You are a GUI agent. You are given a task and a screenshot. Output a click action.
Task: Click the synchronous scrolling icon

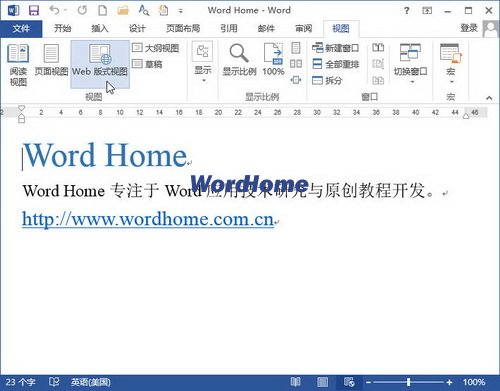tap(378, 64)
